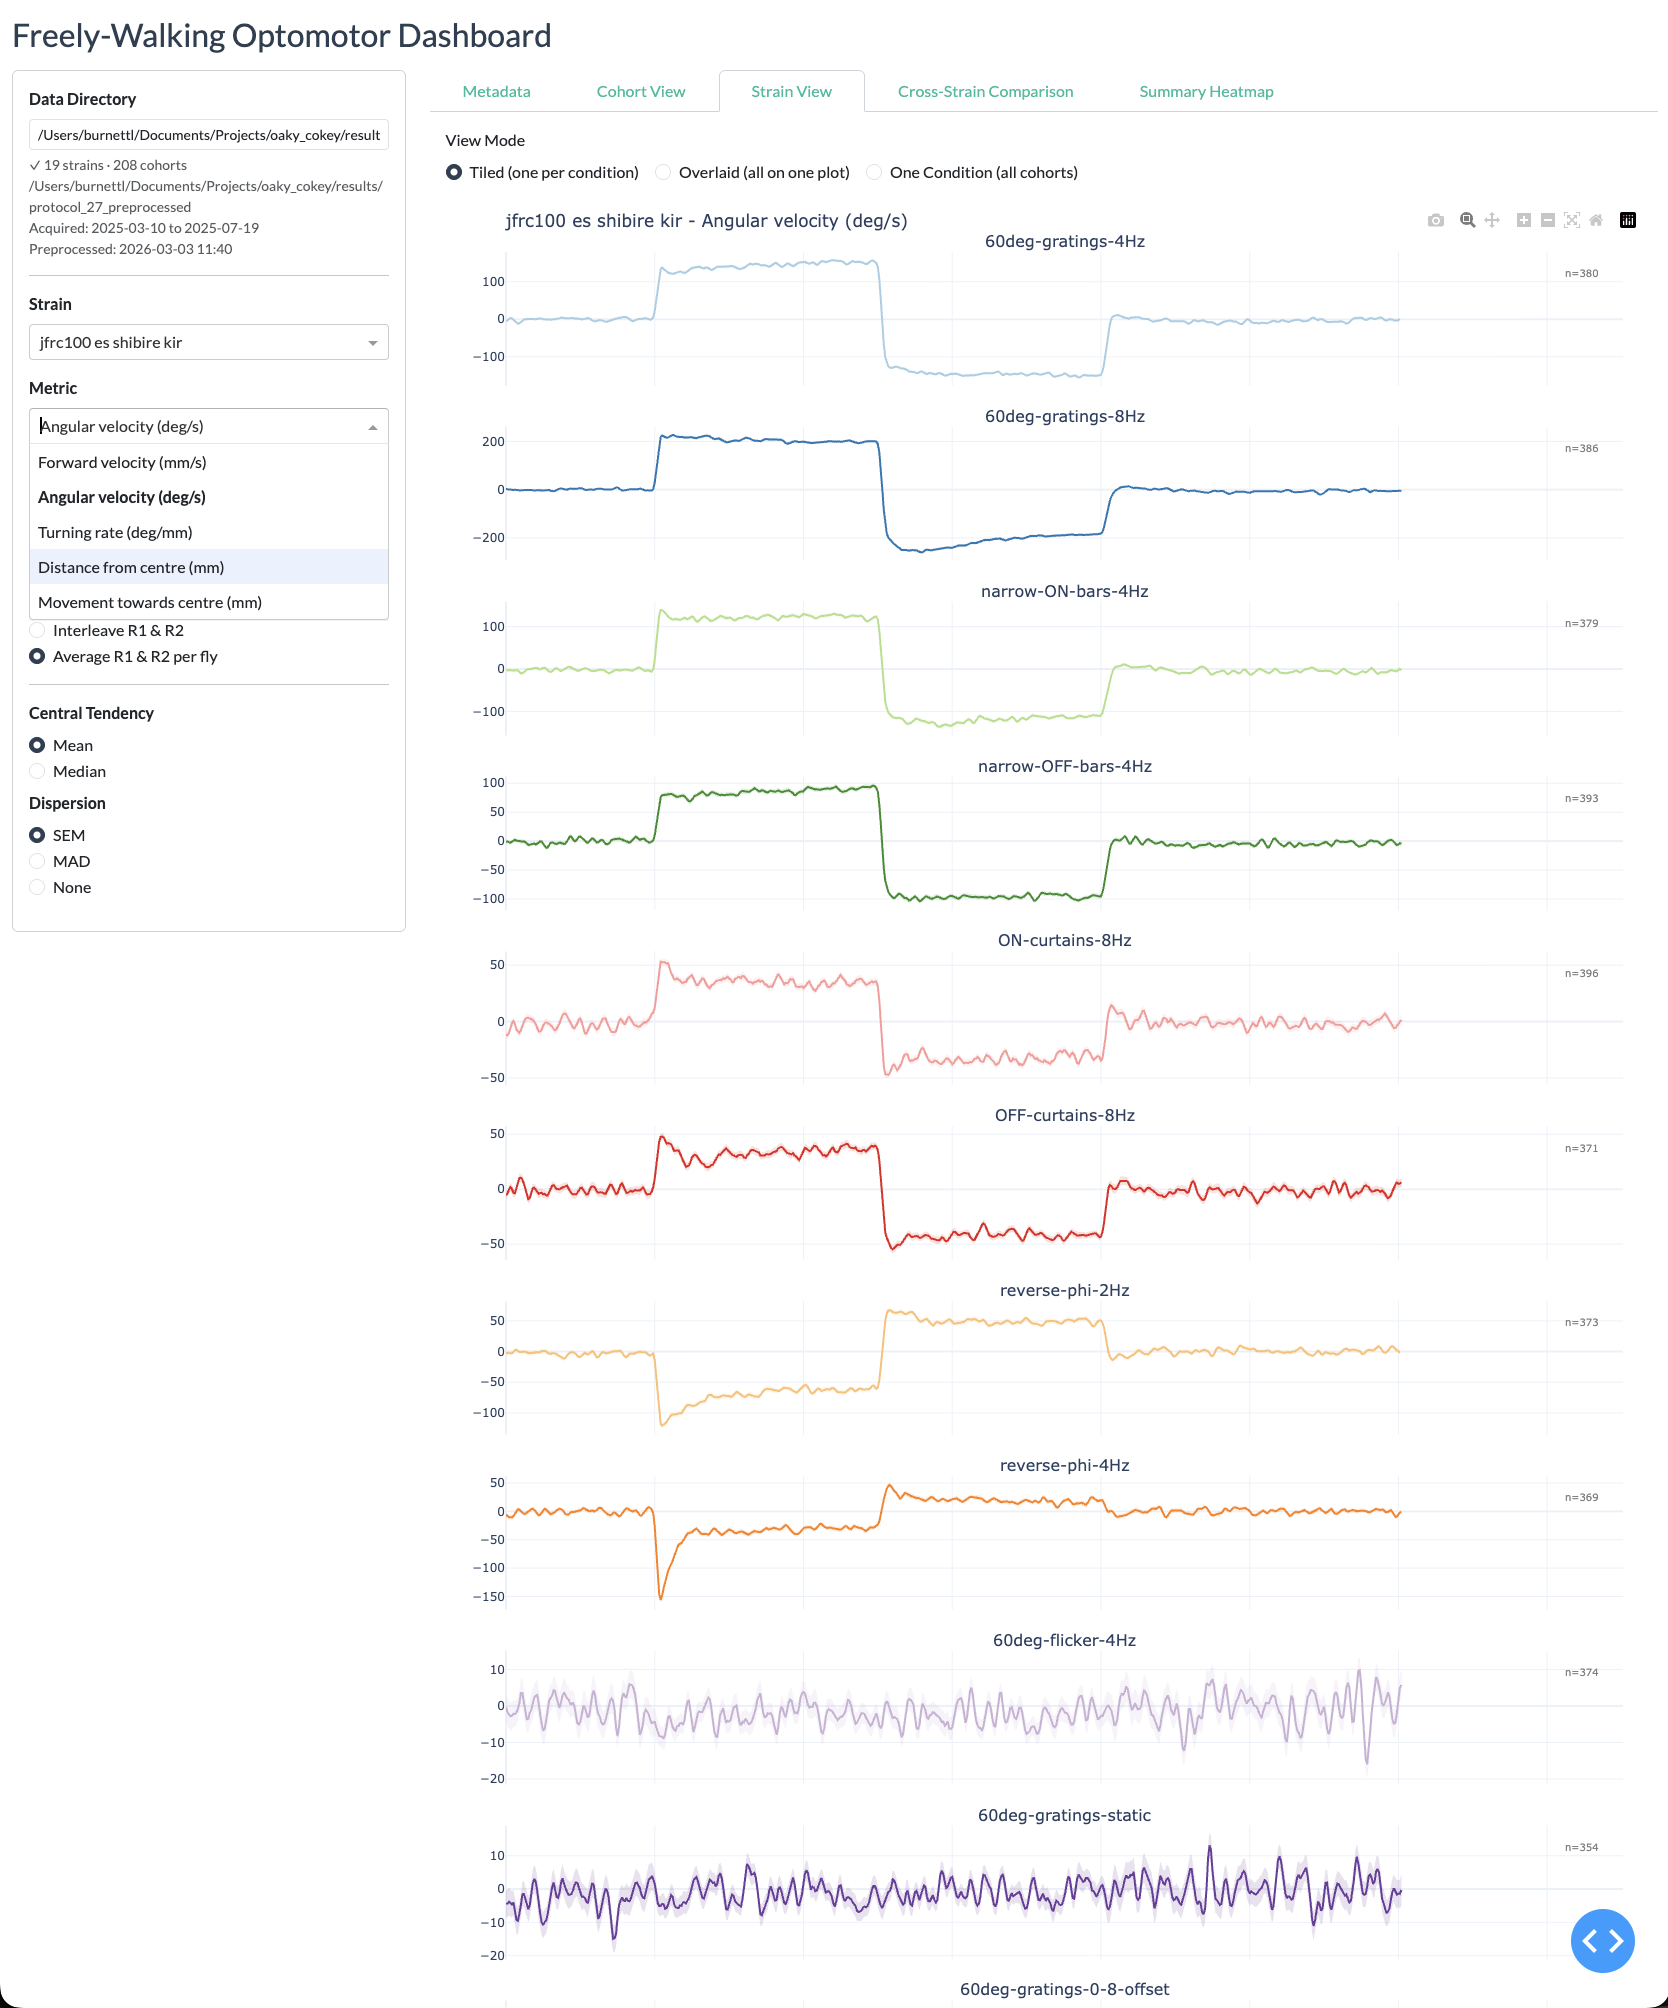Reset axes with the home icon
The image size is (1668, 2008).
pos(1596,220)
